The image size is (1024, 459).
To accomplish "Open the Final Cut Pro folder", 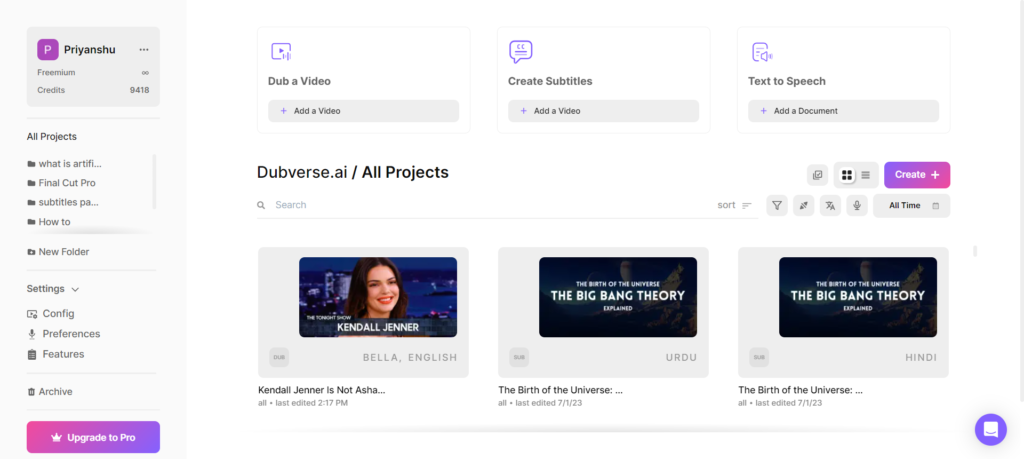I will (x=61, y=183).
